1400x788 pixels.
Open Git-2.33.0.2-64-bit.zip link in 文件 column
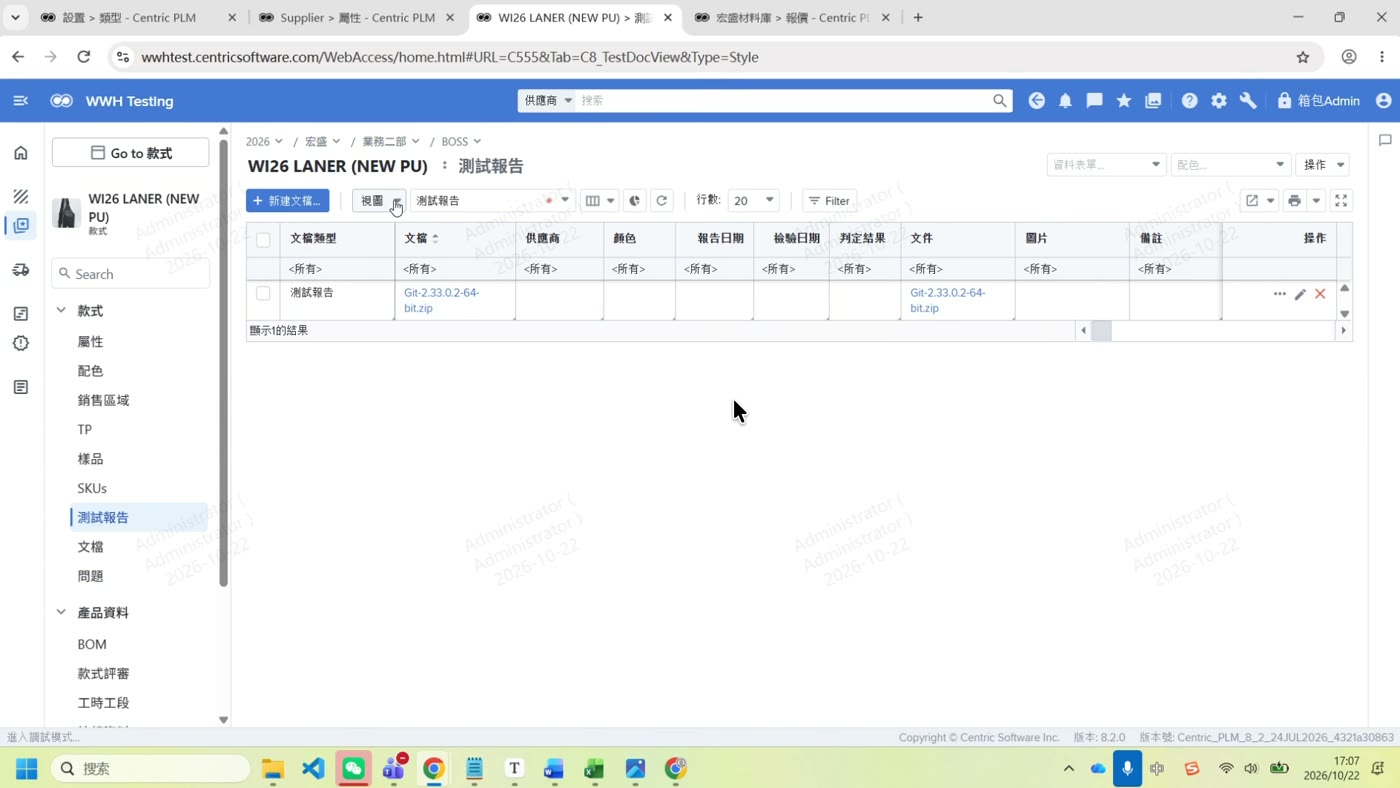tap(948, 300)
